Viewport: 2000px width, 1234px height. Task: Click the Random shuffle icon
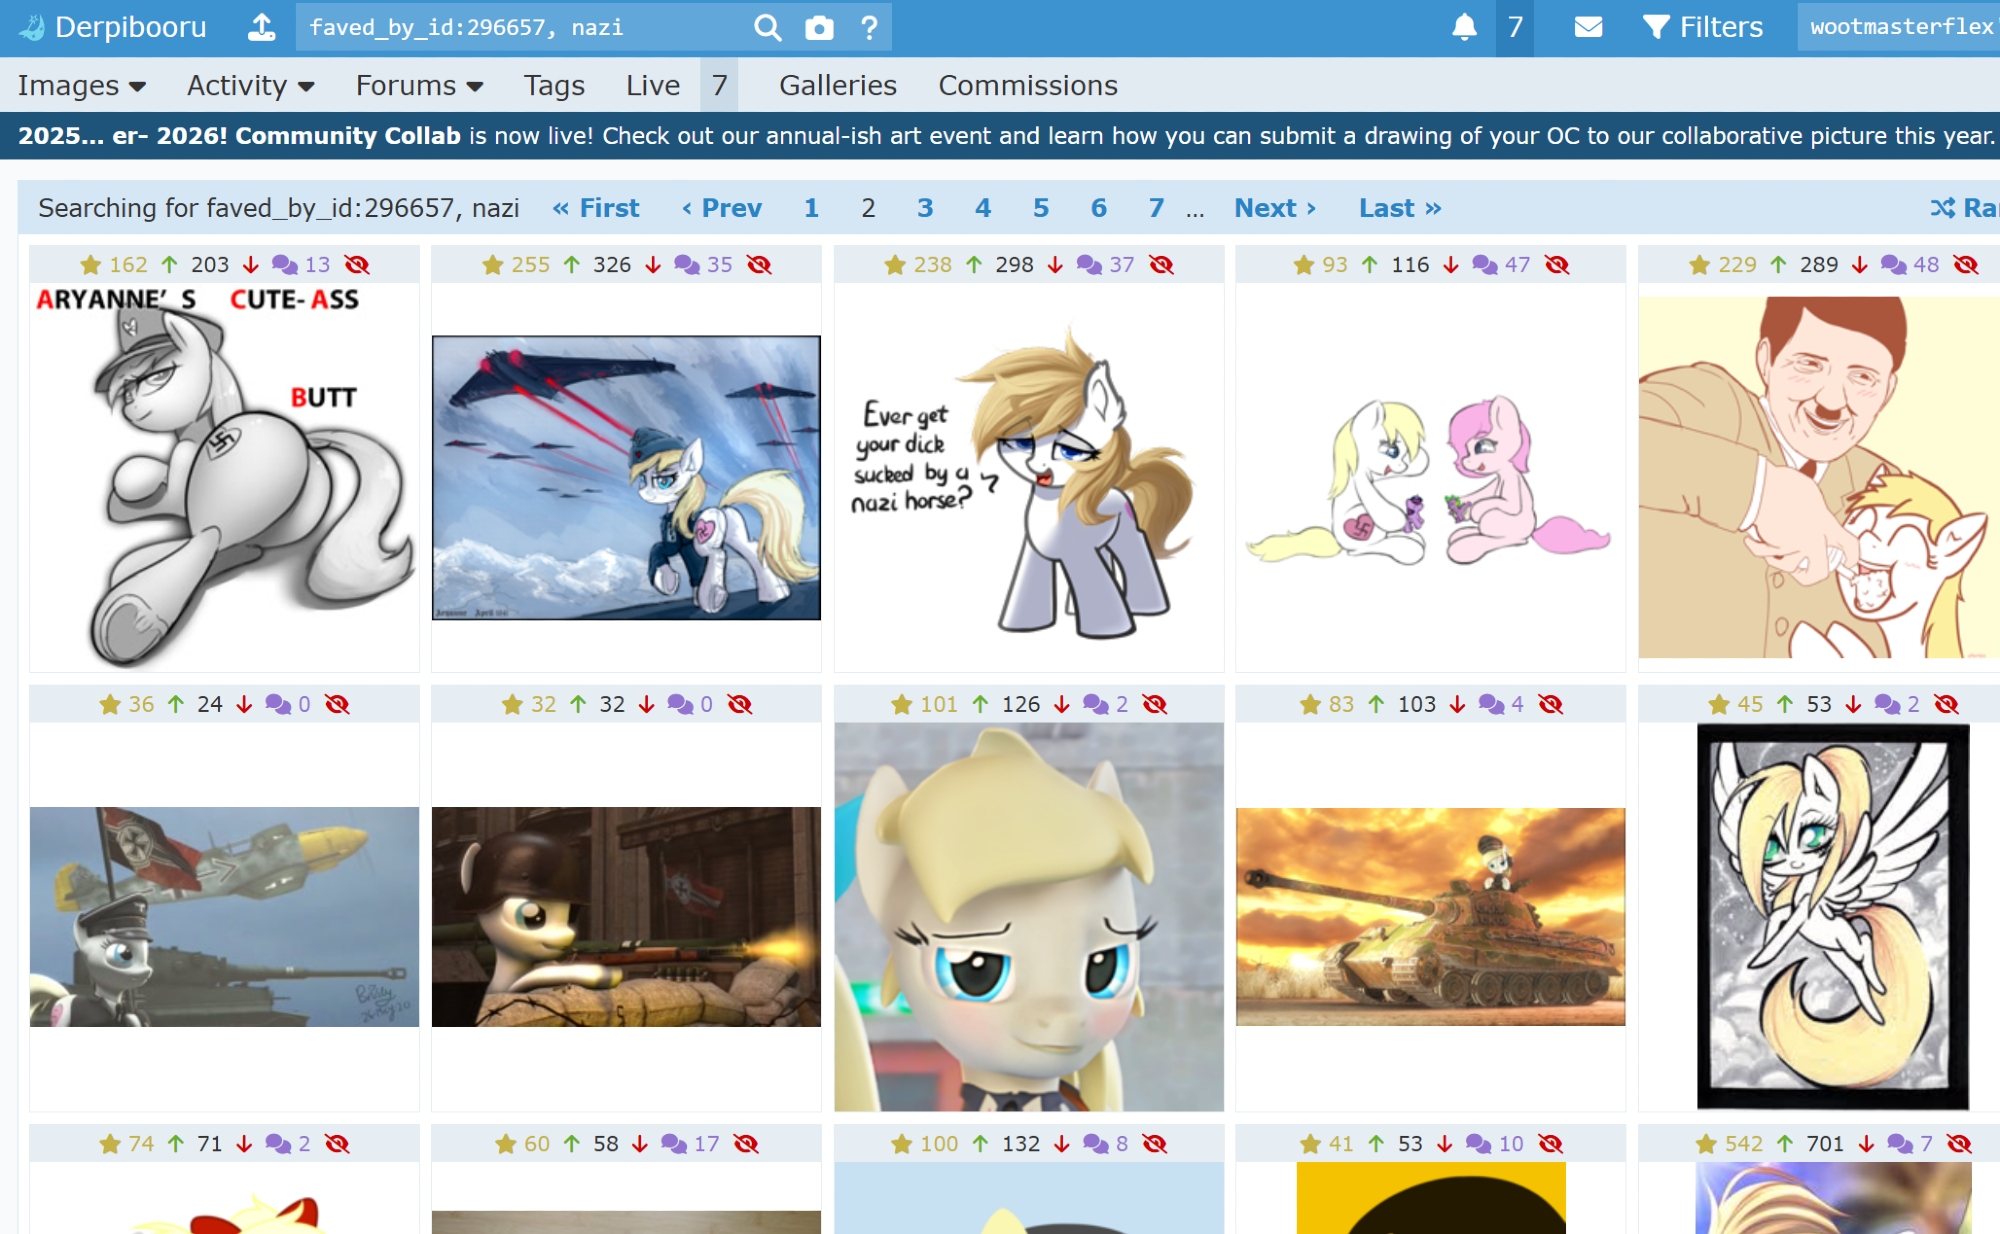(1942, 208)
